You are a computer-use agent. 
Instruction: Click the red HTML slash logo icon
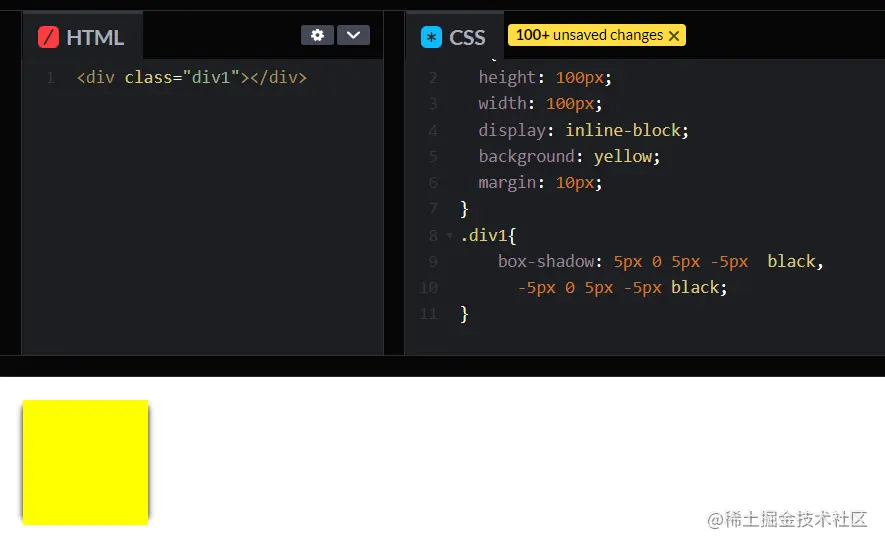48,37
